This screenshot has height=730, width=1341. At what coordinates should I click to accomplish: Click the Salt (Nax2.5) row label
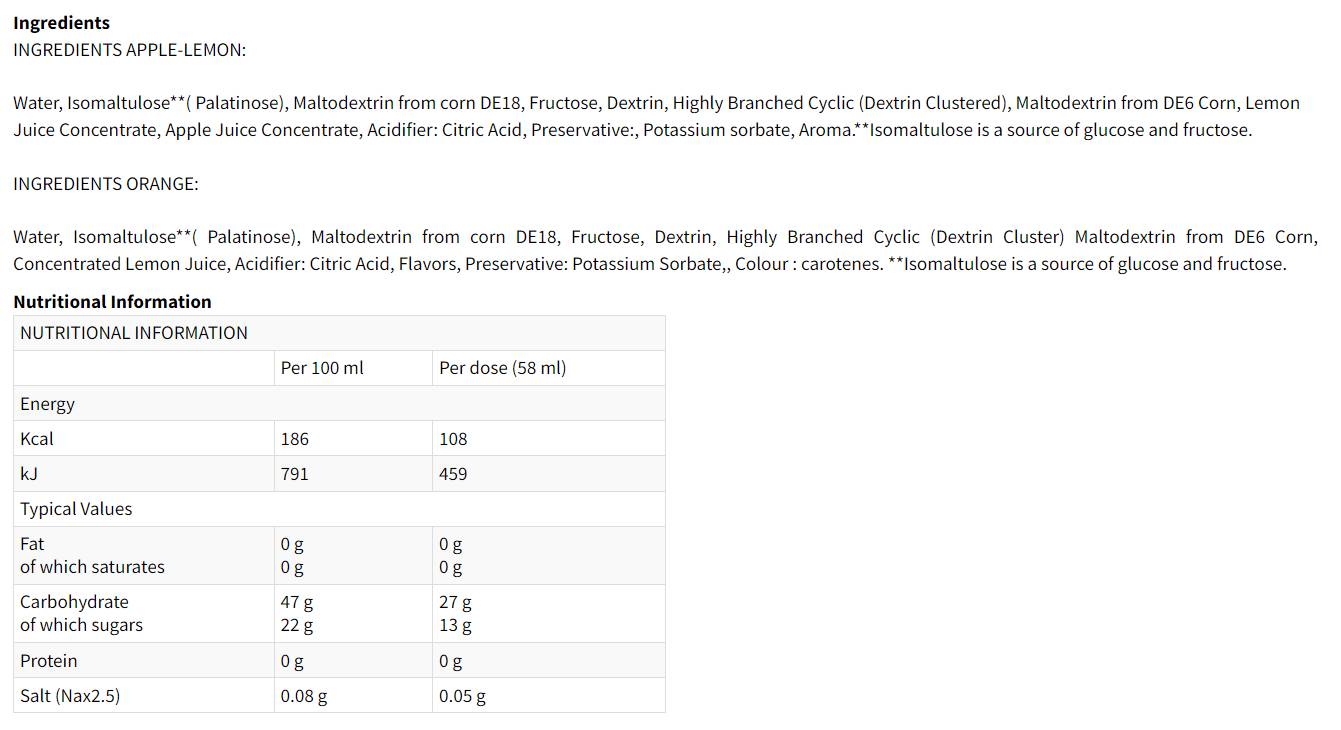click(70, 696)
